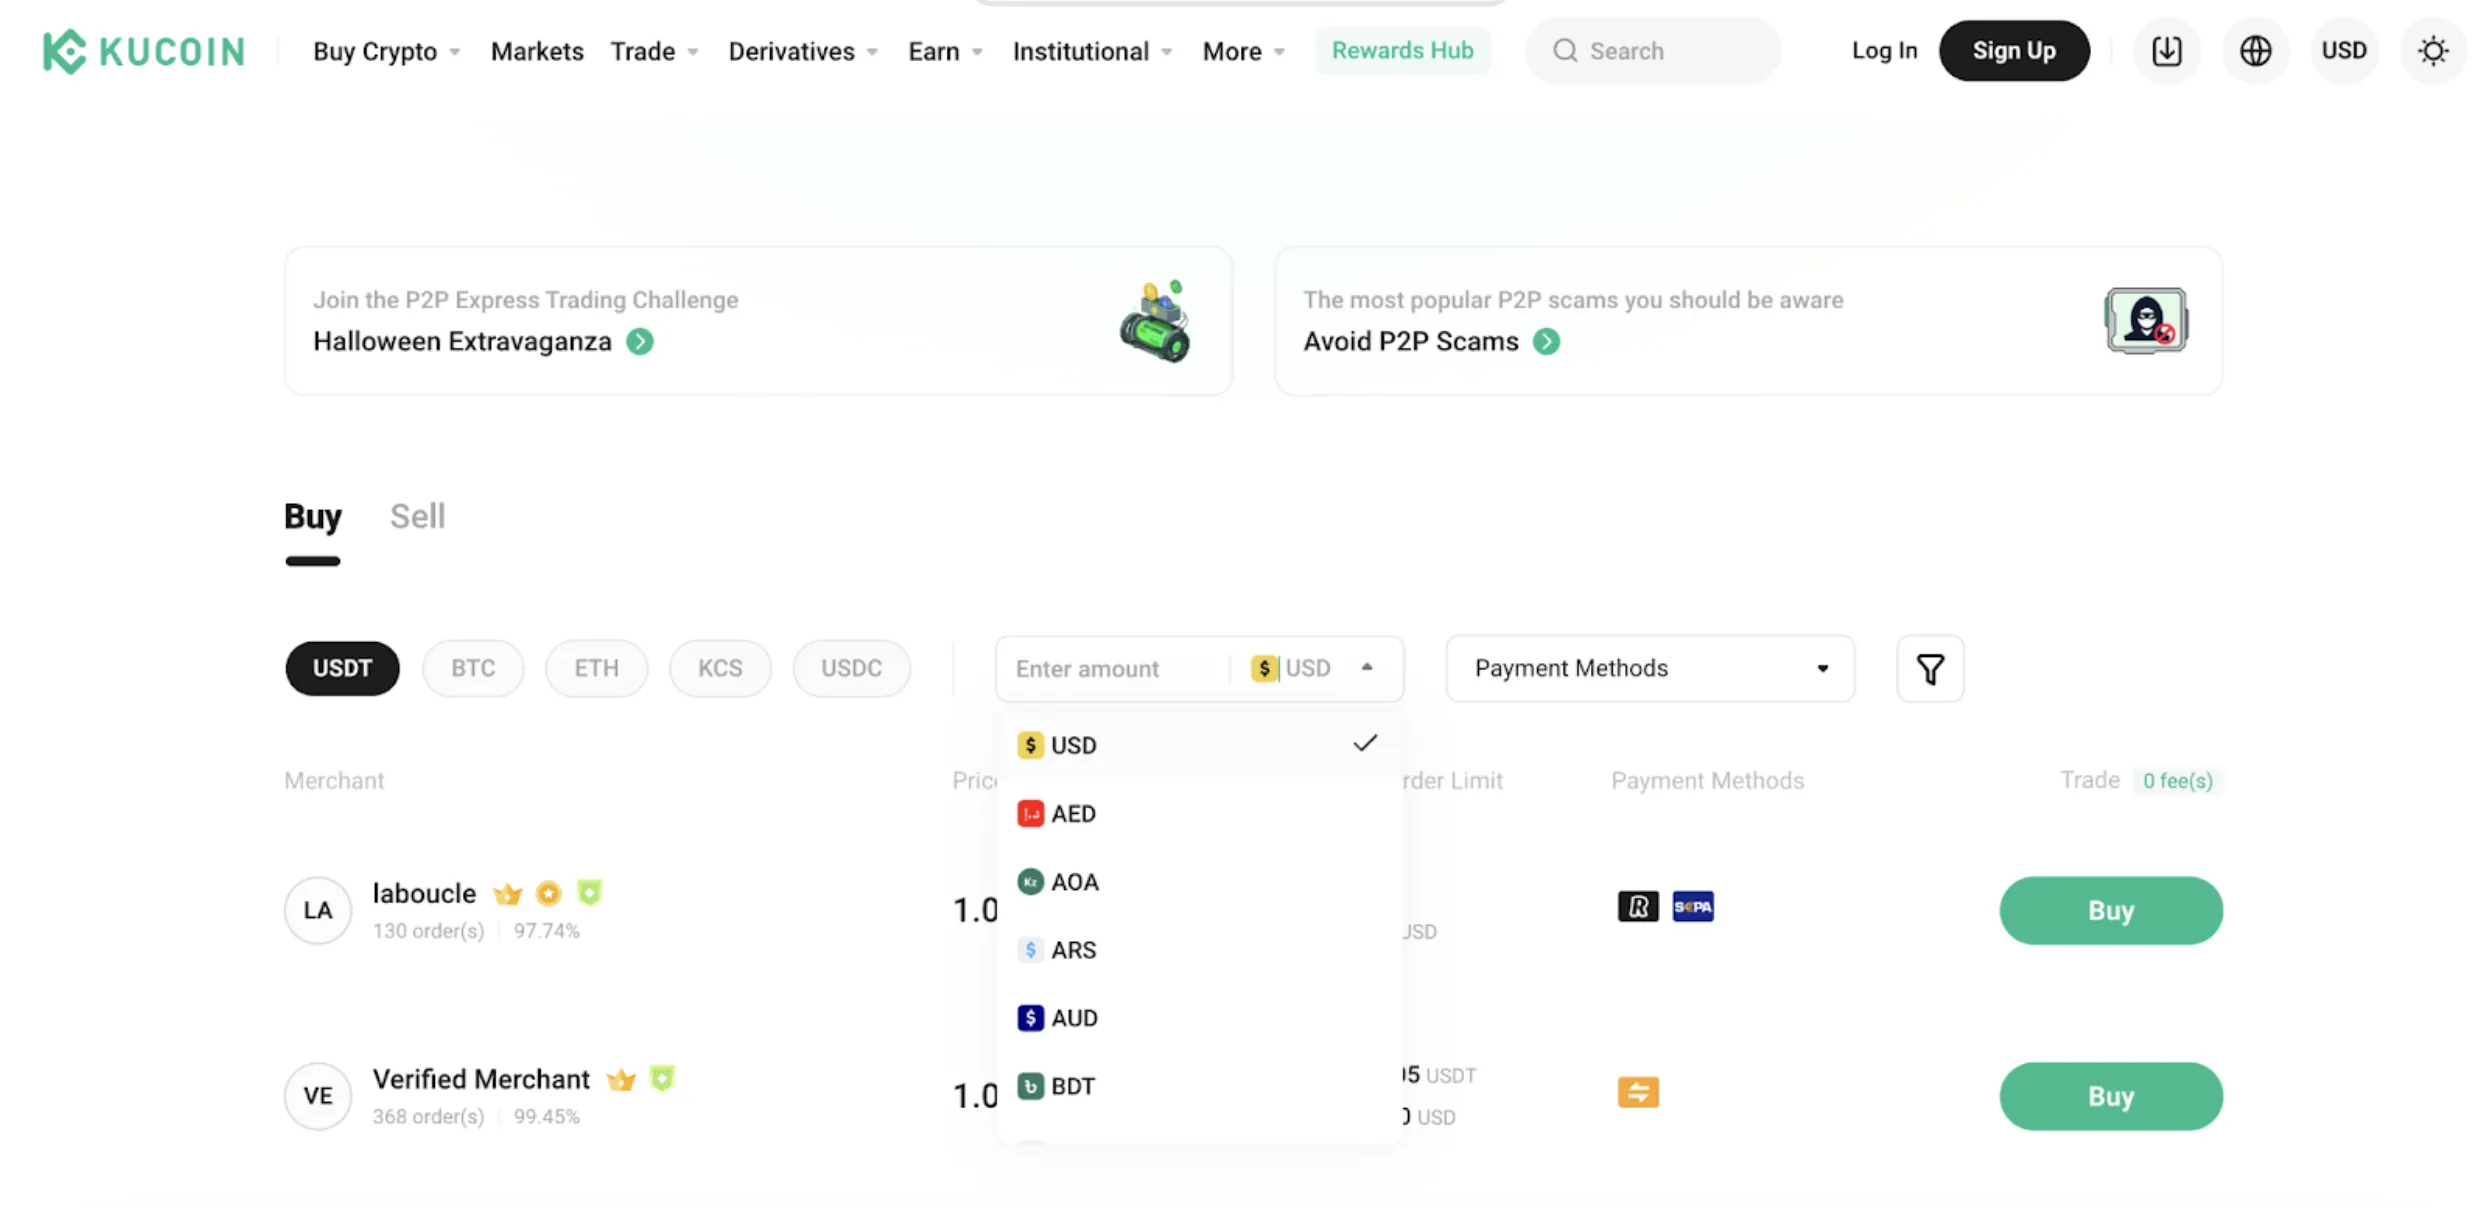Open the Avoid P2P Scams link

1410,342
